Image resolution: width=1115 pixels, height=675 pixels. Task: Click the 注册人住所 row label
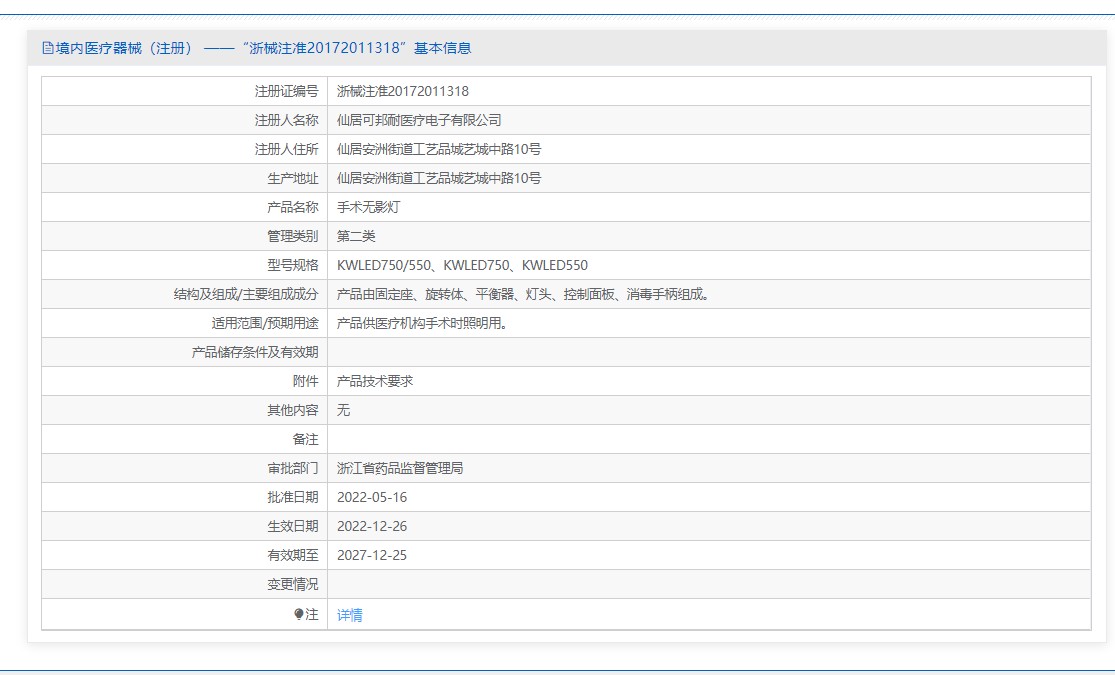pyautogui.click(x=287, y=149)
